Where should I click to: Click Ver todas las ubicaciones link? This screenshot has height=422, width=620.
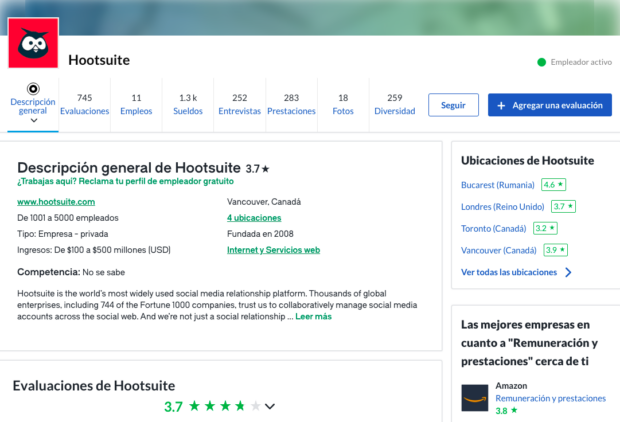pyautogui.click(x=509, y=272)
